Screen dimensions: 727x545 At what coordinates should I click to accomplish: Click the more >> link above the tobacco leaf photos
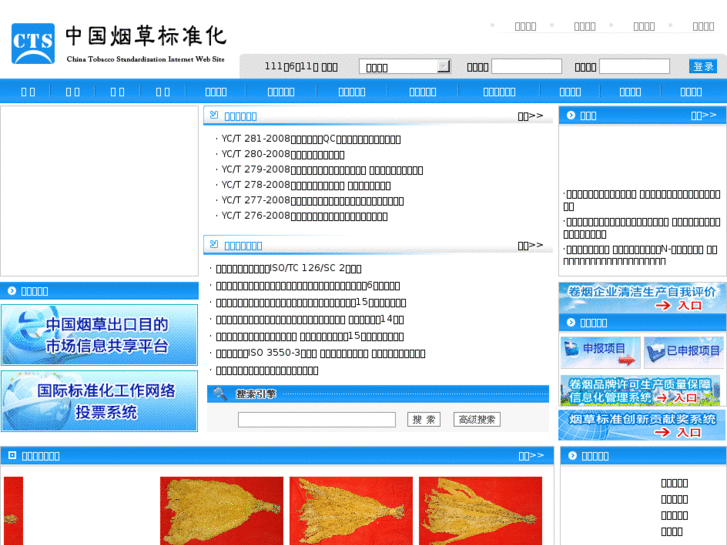[x=531, y=455]
